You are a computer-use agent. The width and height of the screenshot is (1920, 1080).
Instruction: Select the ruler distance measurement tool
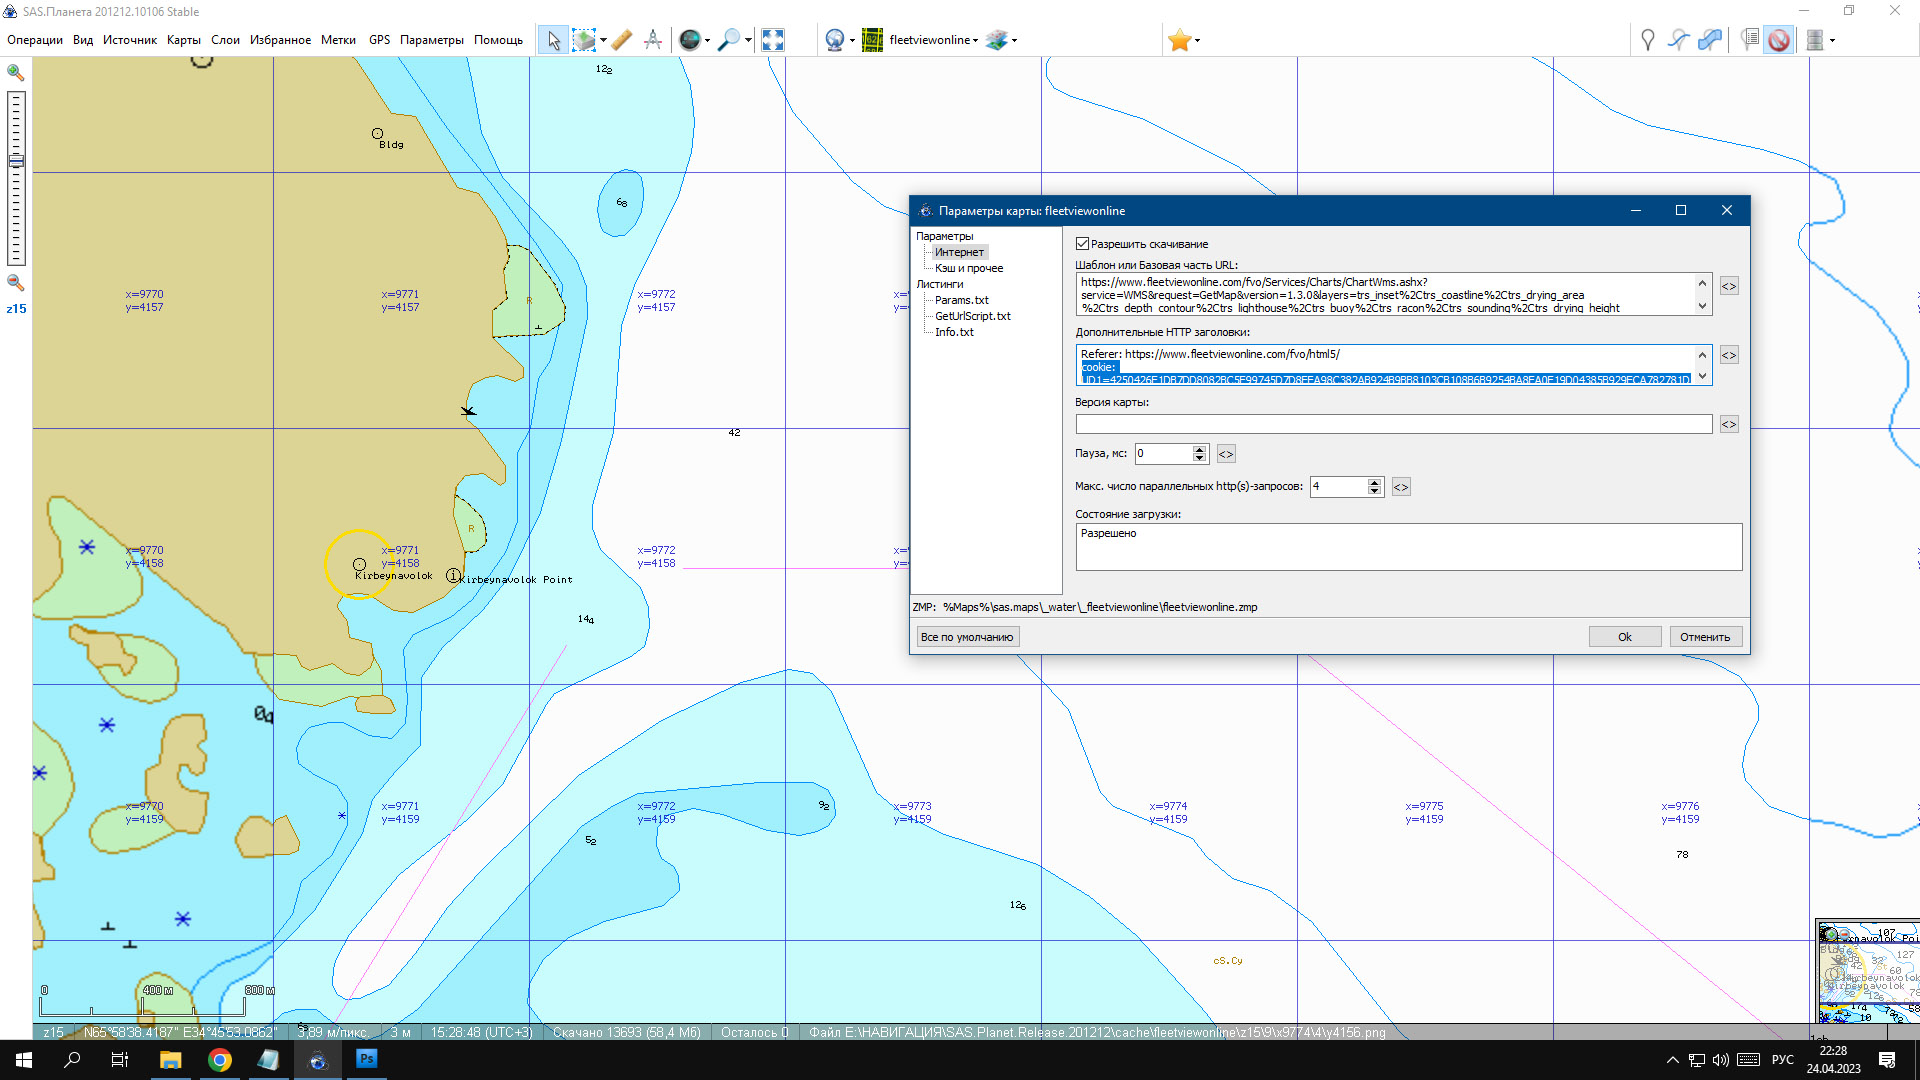pos(621,40)
